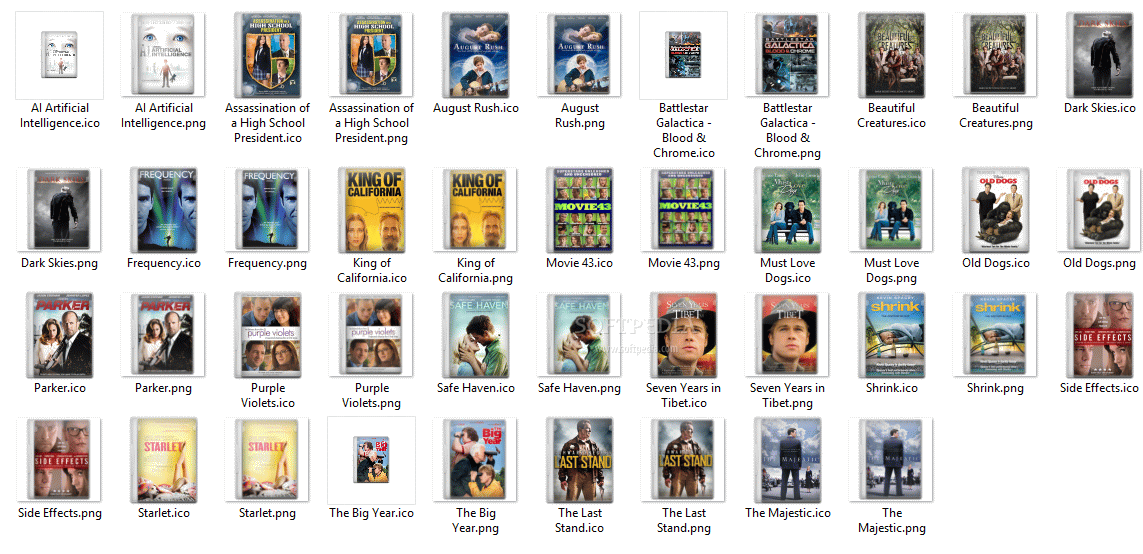This screenshot has height=554, width=1143.
Task: Click the 'Safe Haven.png' file name
Action: click(580, 388)
